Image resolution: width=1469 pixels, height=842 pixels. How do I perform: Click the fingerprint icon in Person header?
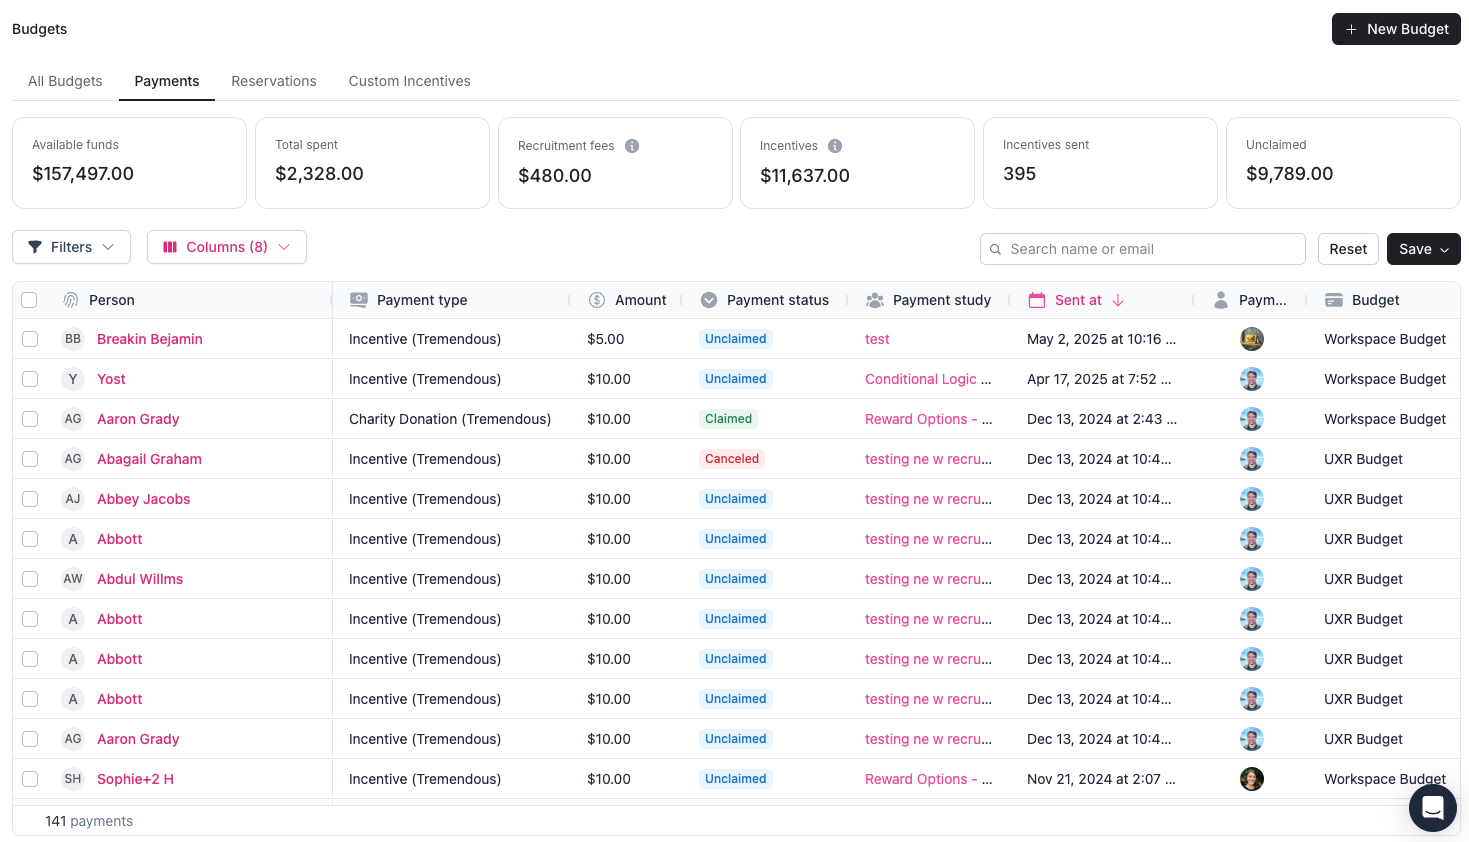[71, 300]
